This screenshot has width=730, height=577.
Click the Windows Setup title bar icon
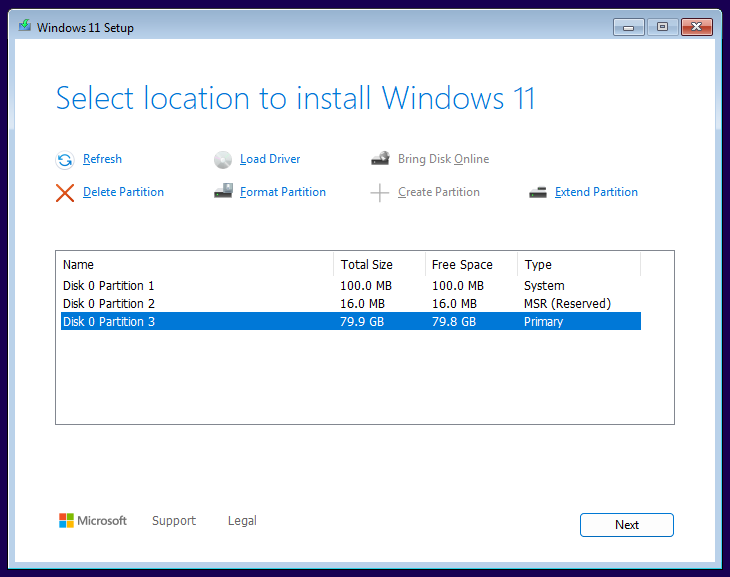[25, 25]
